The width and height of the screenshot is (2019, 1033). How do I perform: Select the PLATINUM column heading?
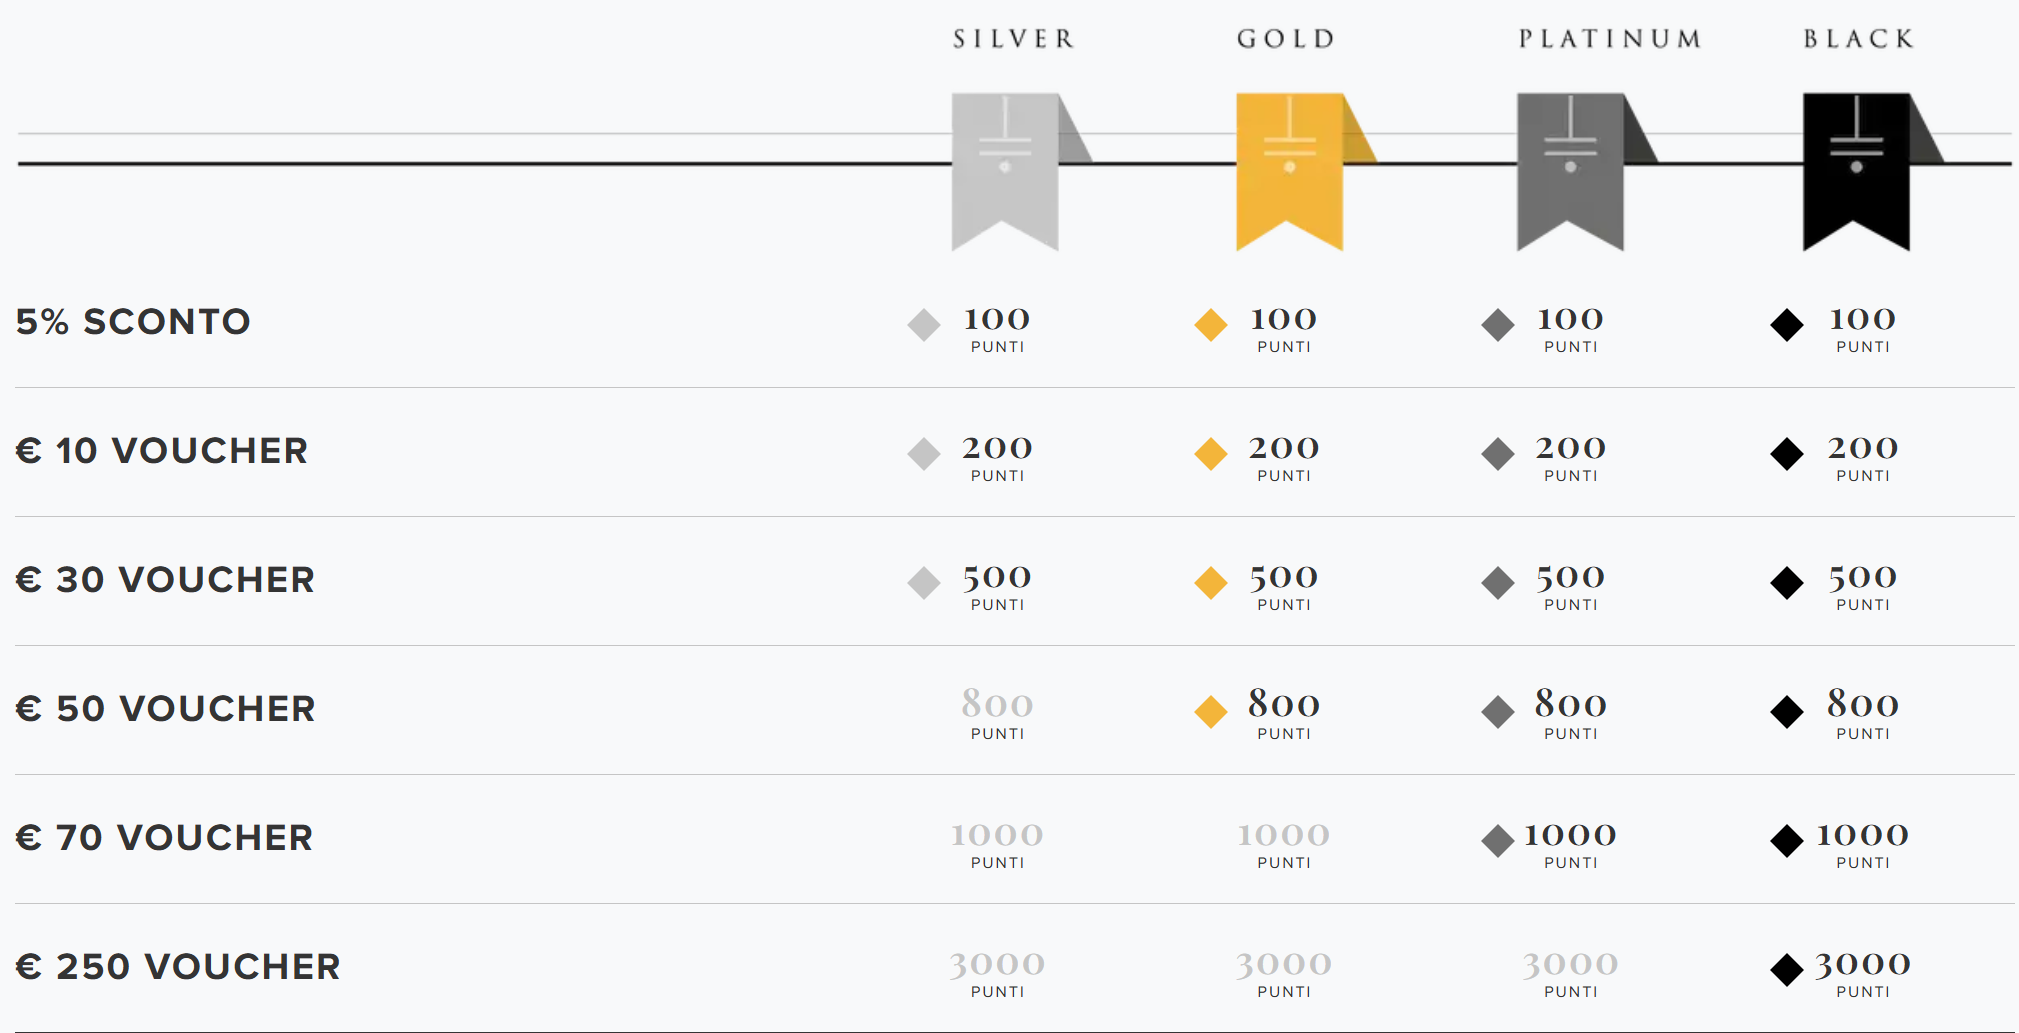click(x=1610, y=39)
